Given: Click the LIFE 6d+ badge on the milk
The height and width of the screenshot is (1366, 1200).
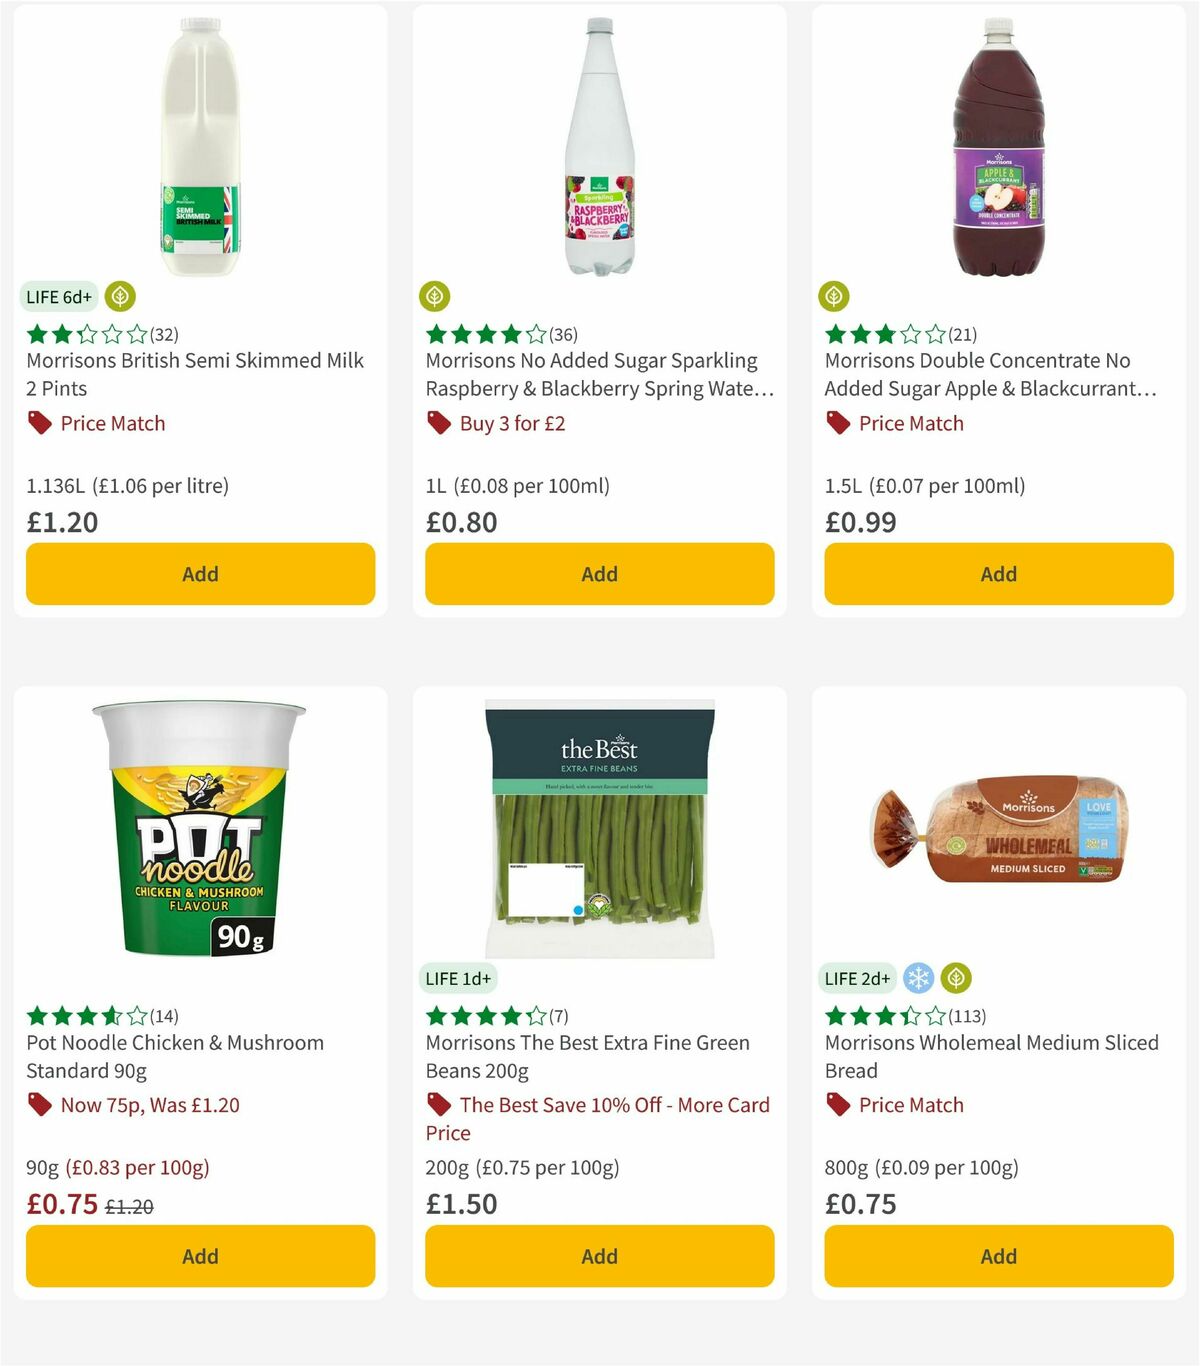Looking at the screenshot, I should click(57, 296).
